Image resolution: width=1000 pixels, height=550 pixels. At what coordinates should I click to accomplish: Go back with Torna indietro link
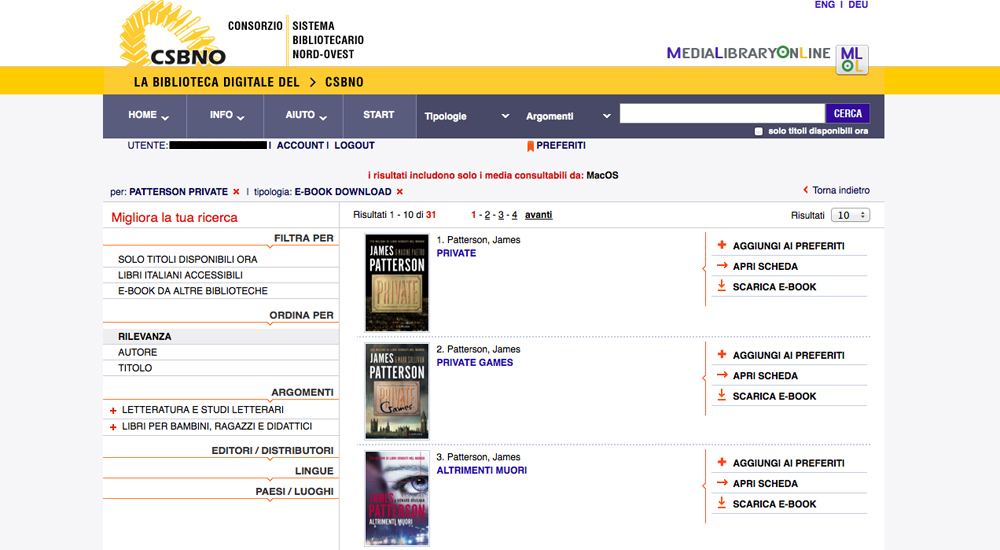pos(835,190)
